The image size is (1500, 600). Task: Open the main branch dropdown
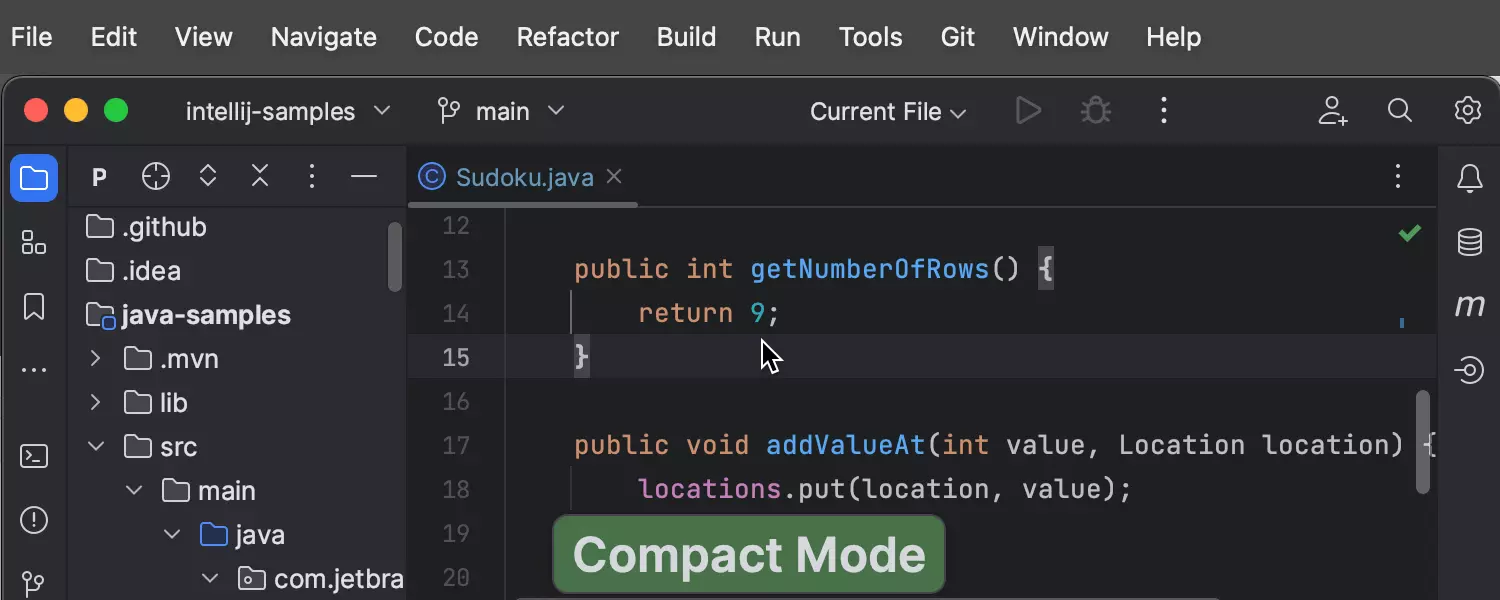coord(502,111)
